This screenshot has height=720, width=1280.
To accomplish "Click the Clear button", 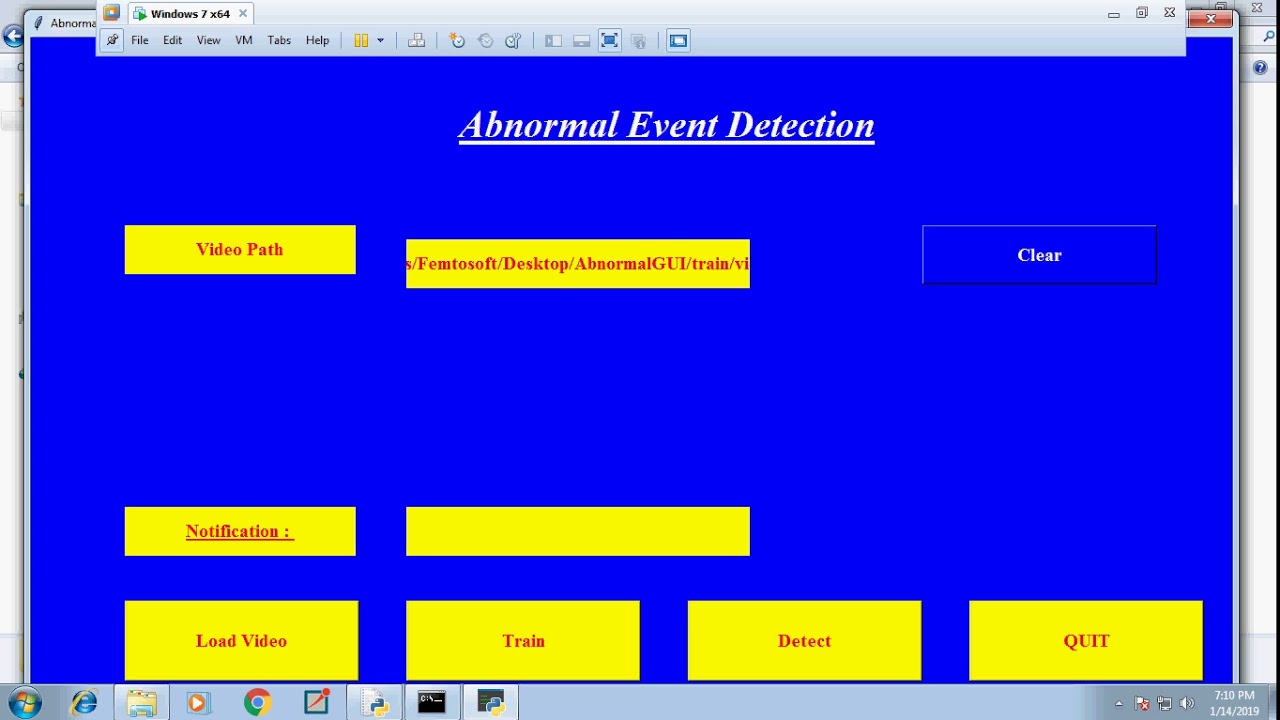I will pyautogui.click(x=1039, y=255).
